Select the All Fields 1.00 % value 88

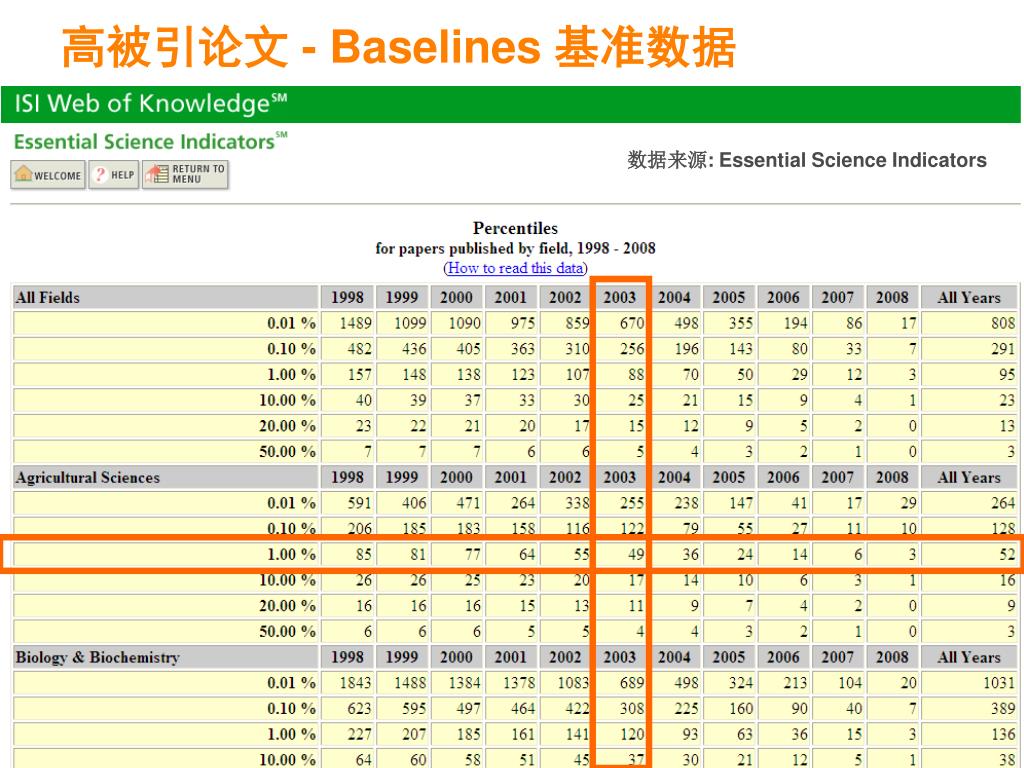point(636,375)
